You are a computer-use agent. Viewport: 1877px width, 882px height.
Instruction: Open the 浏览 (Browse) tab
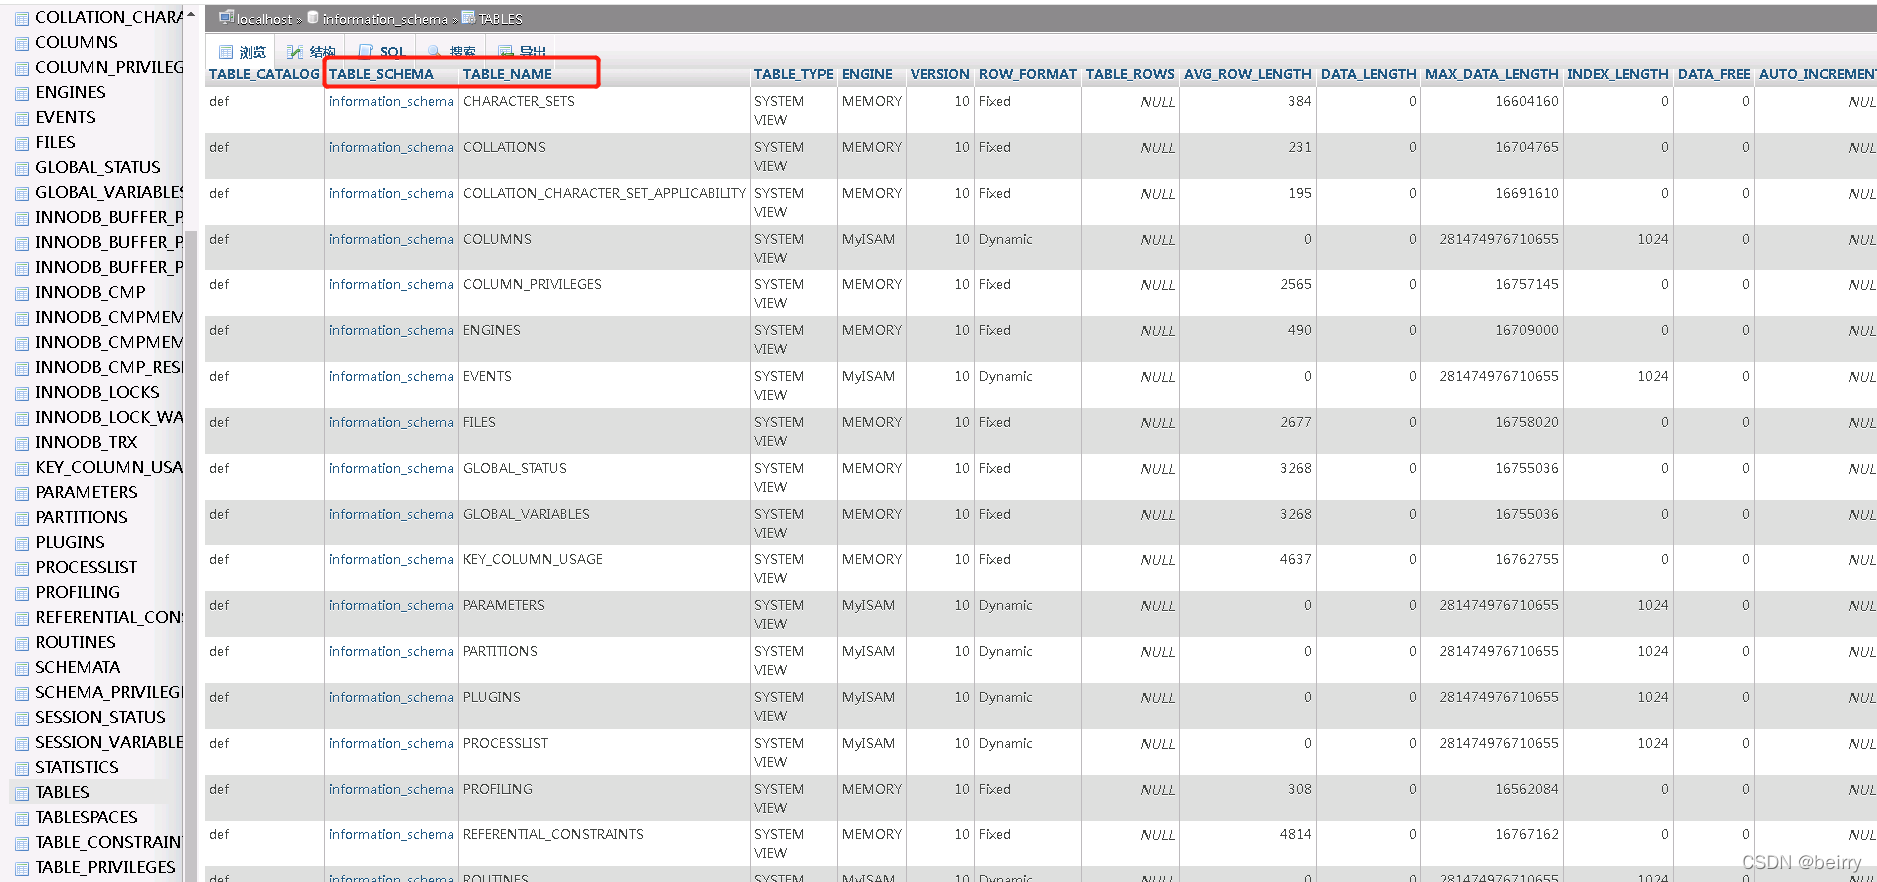(x=242, y=52)
